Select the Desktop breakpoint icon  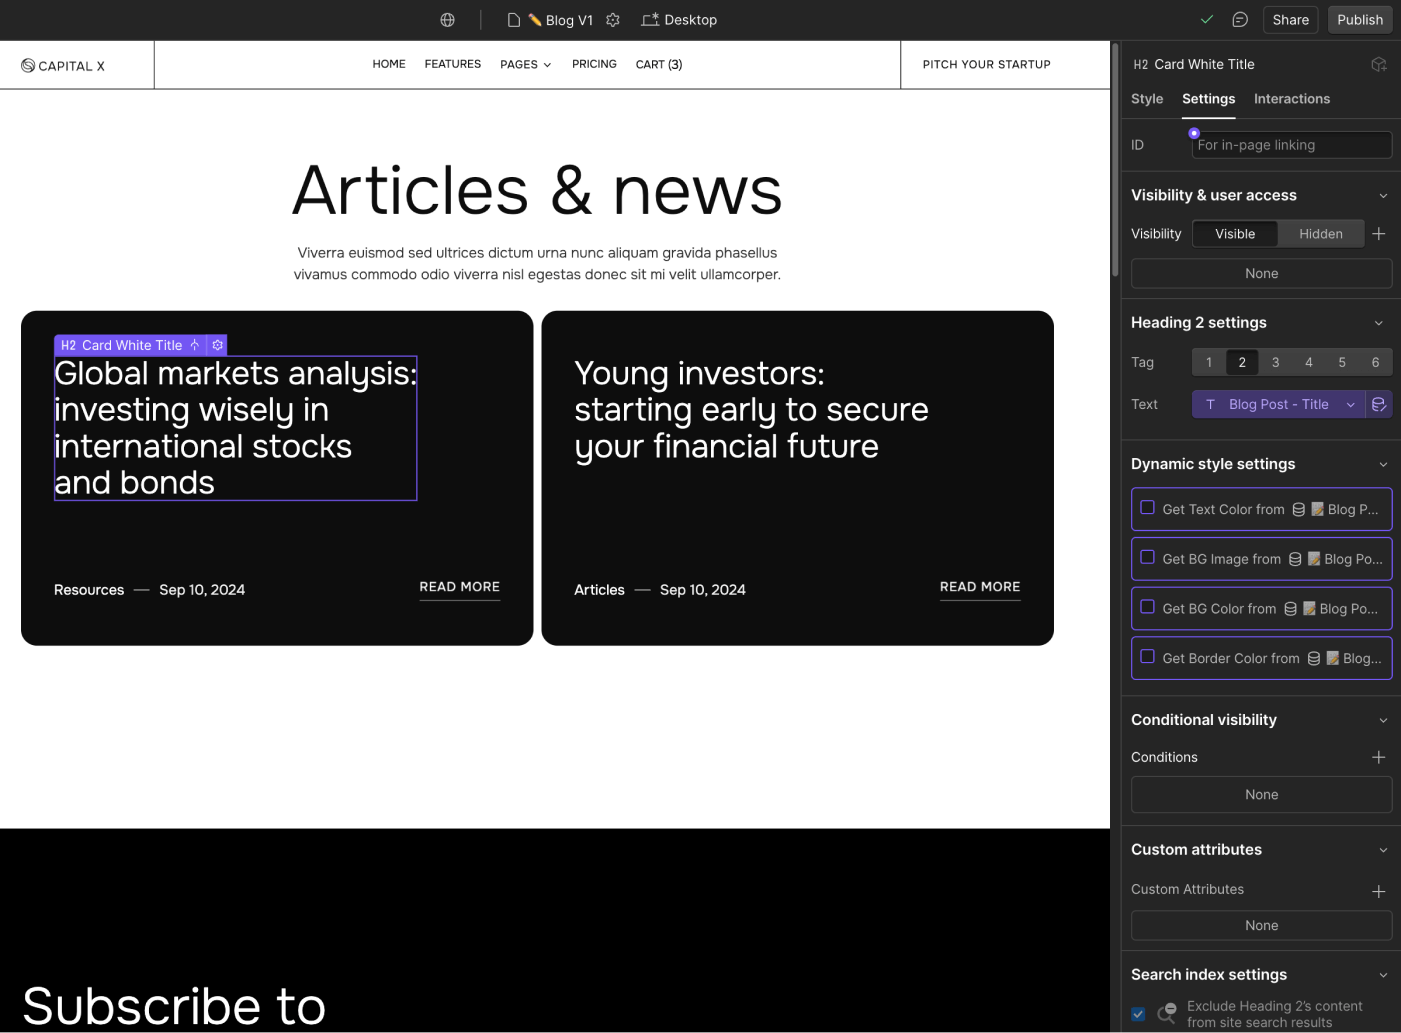[x=651, y=19]
